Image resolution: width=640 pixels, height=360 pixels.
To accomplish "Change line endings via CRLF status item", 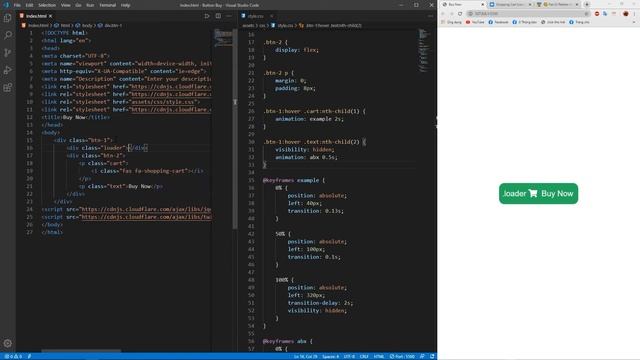I will [x=364, y=356].
